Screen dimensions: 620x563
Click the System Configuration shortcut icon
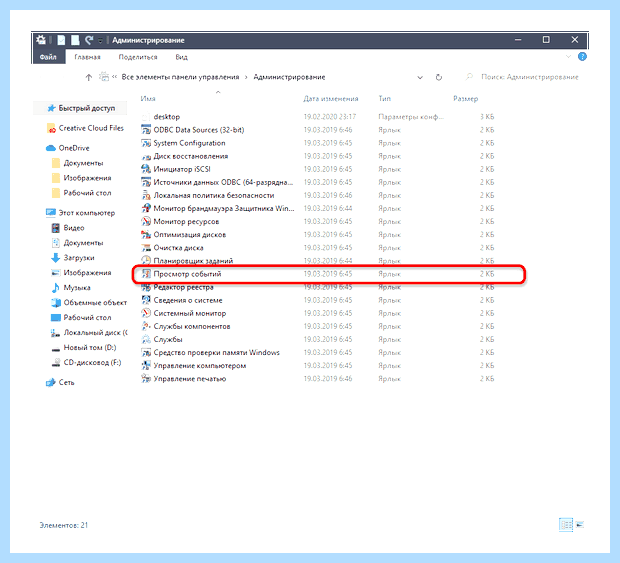[x=146, y=143]
